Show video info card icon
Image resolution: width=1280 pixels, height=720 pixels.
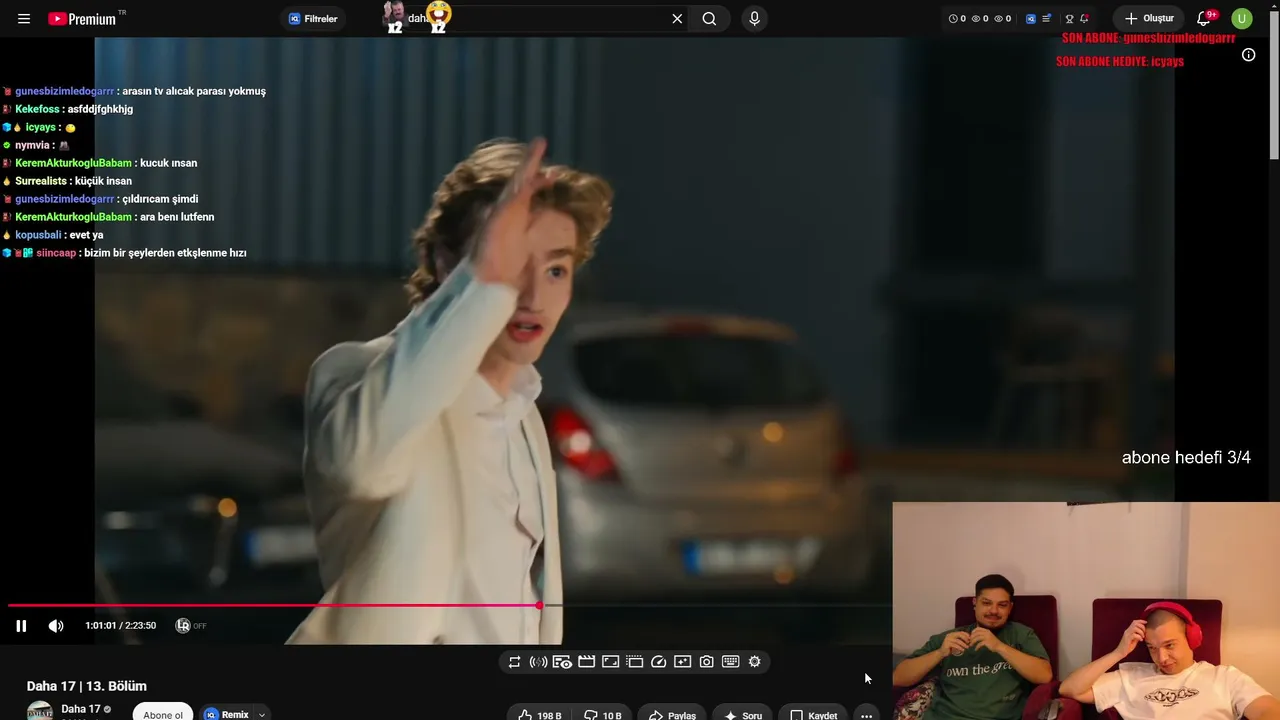[x=1248, y=55]
